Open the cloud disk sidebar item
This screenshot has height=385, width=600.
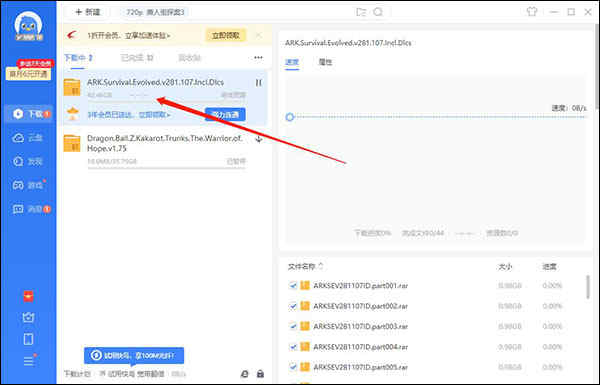point(28,138)
